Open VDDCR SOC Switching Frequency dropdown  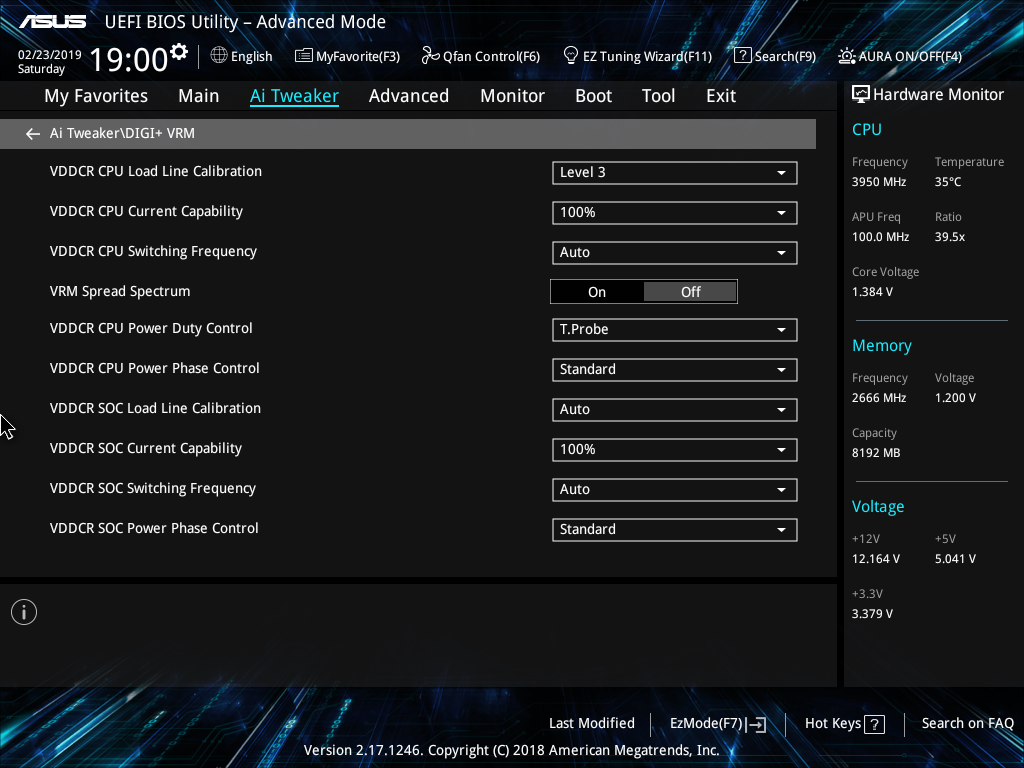coord(675,490)
